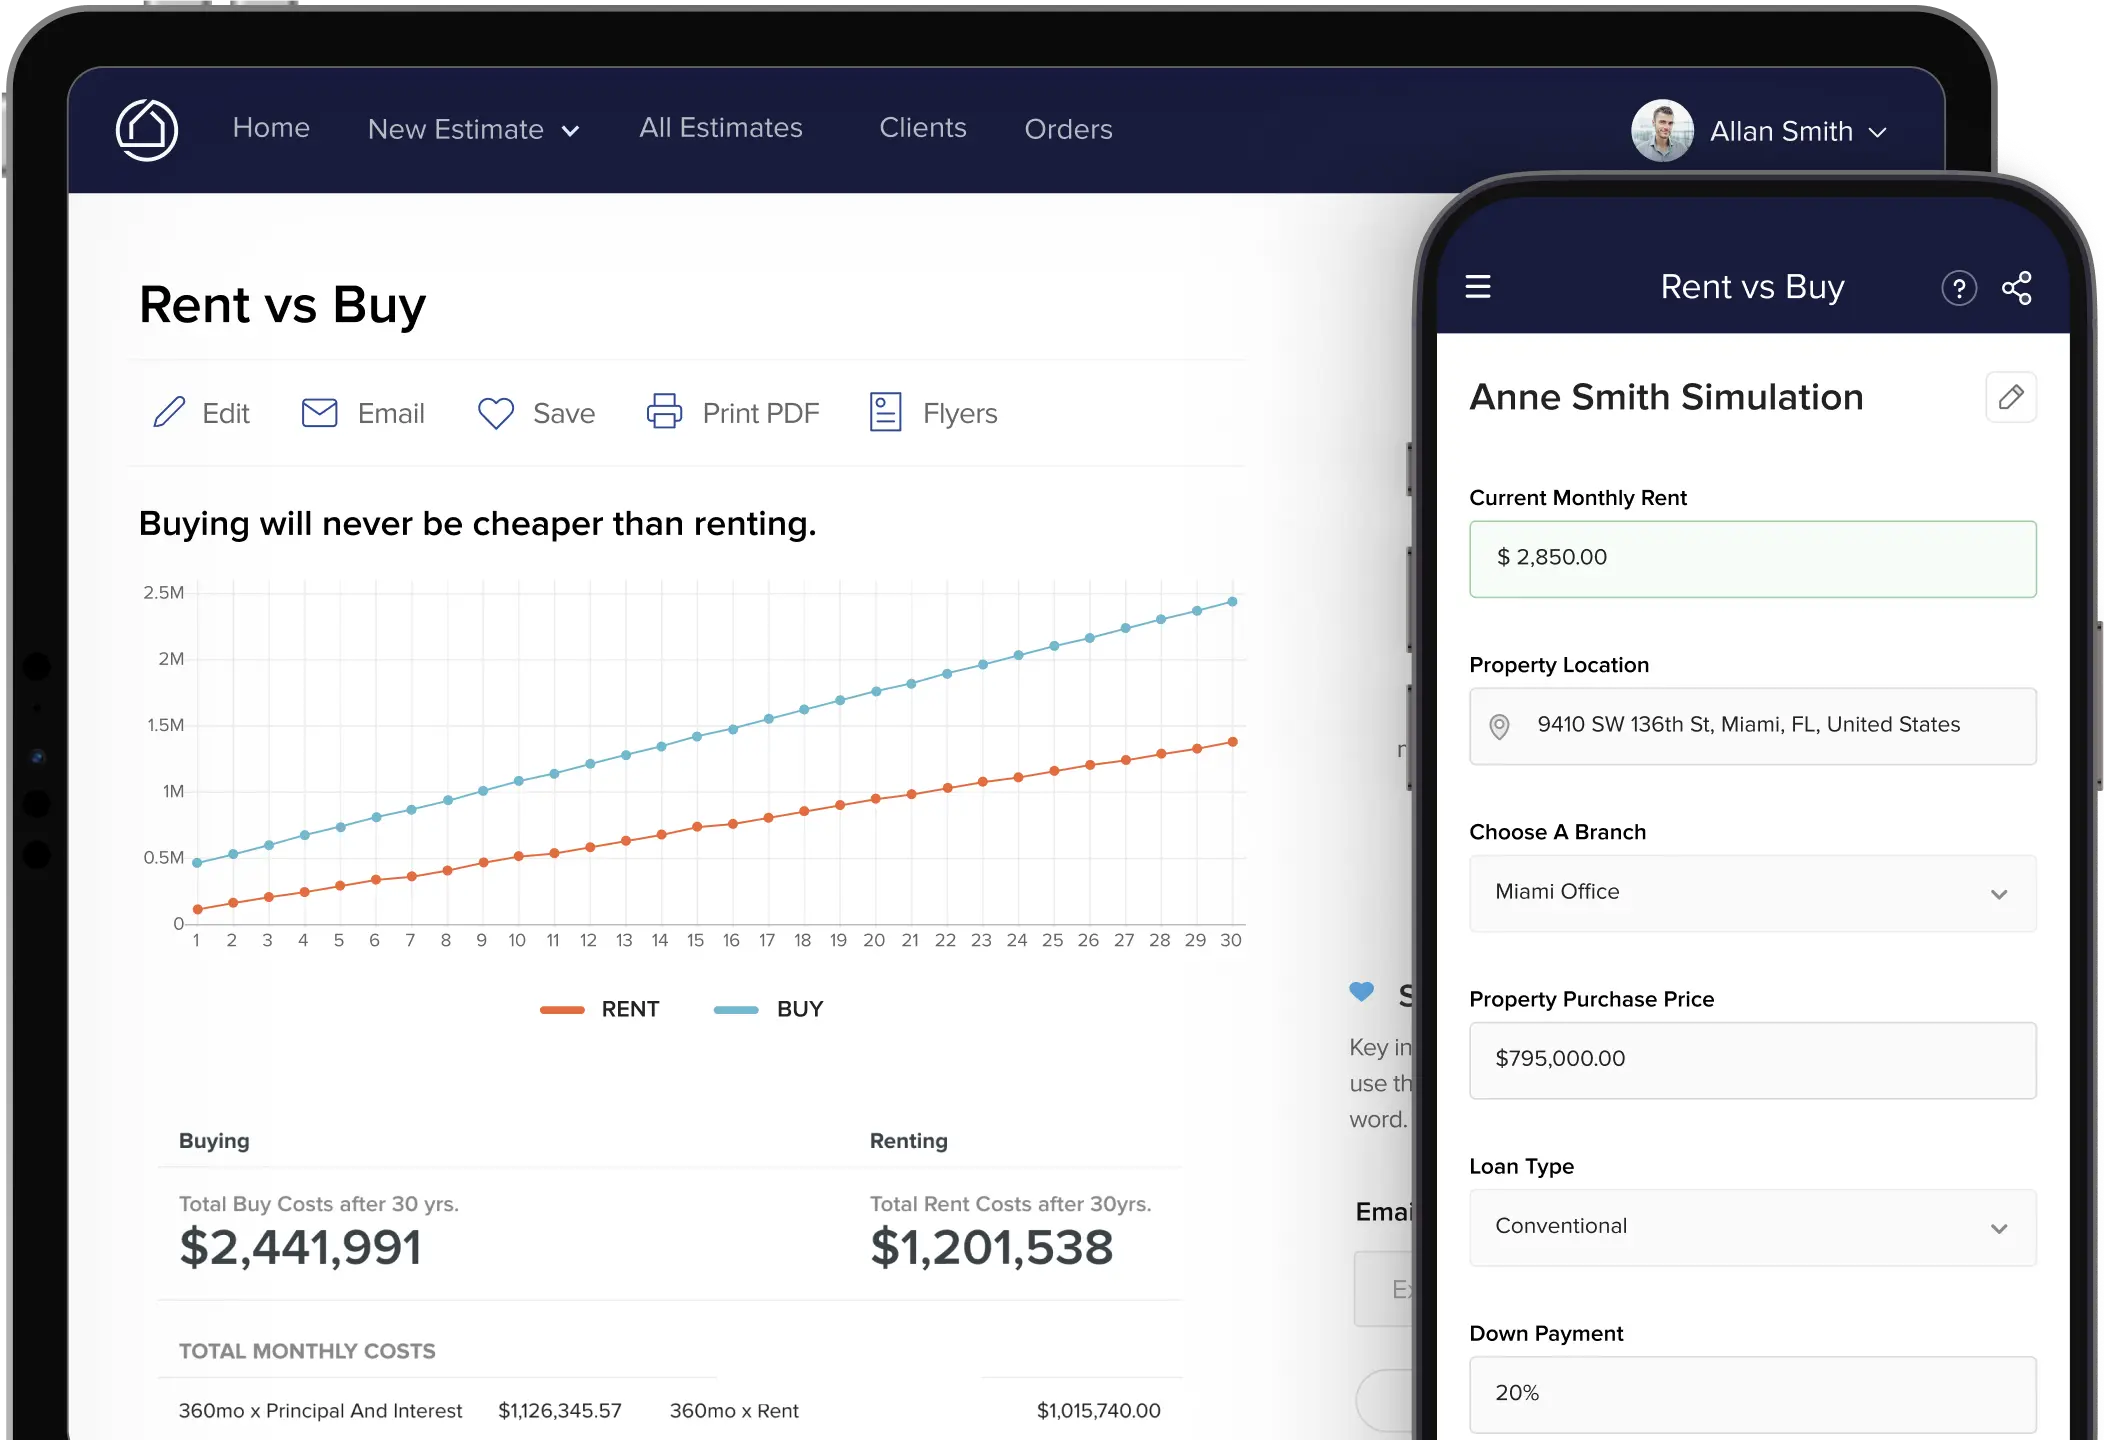
Task: Expand the New Estimate dropdown menu
Action: 473,130
